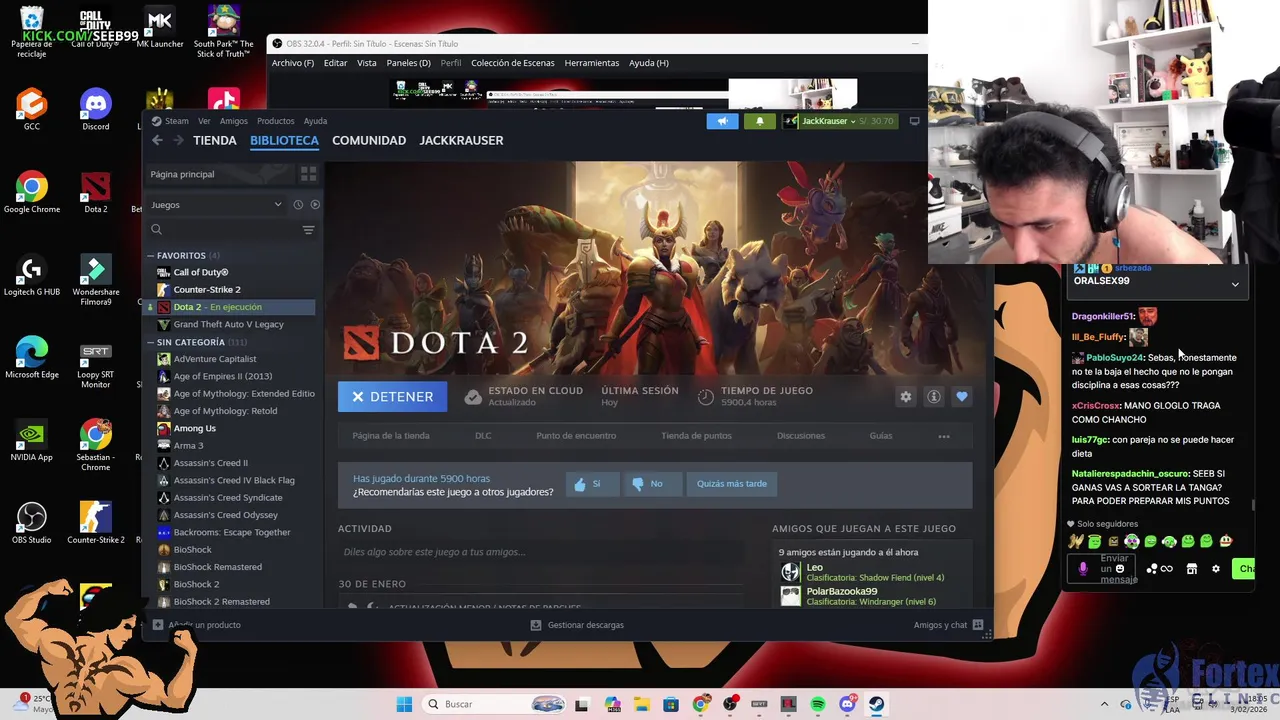Open library advanced filter options icon

308,230
